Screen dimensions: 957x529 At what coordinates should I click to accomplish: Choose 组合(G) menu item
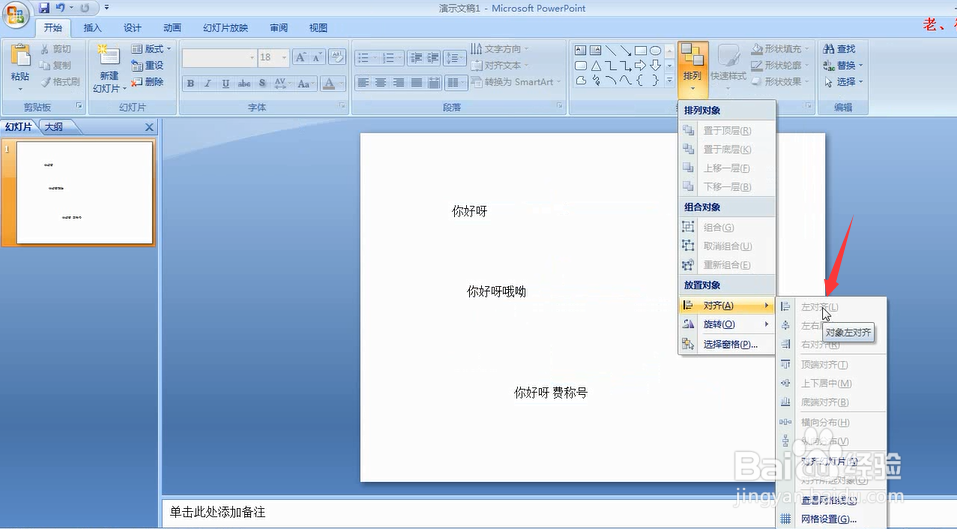726,227
